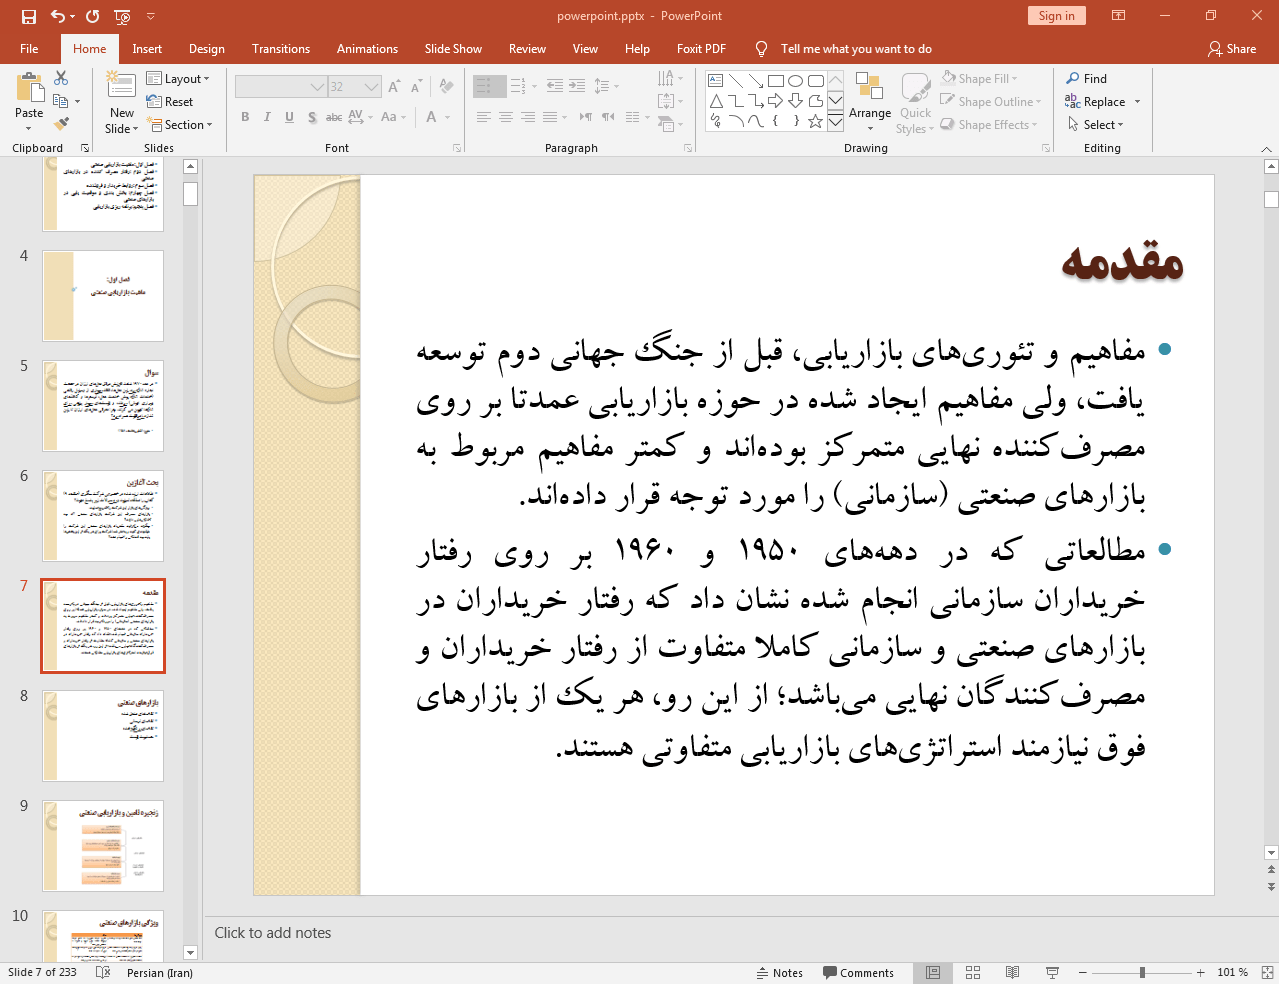1279x984 pixels.
Task: Adjust the zoom slider handle
Action: point(1142,972)
